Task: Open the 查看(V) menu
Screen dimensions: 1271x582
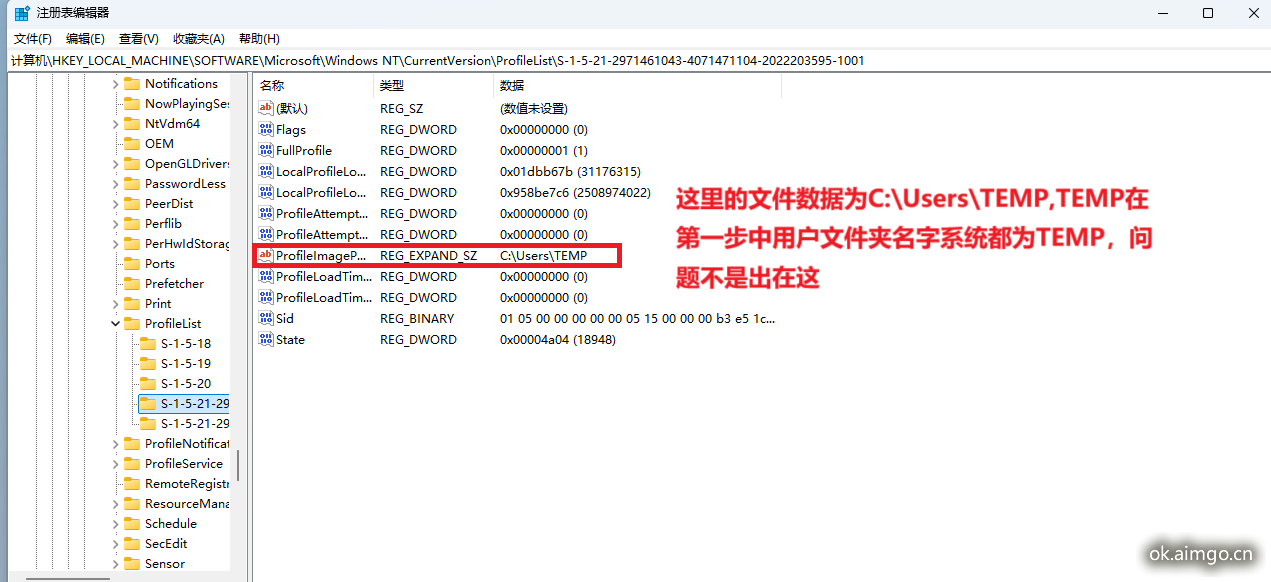Action: (139, 39)
